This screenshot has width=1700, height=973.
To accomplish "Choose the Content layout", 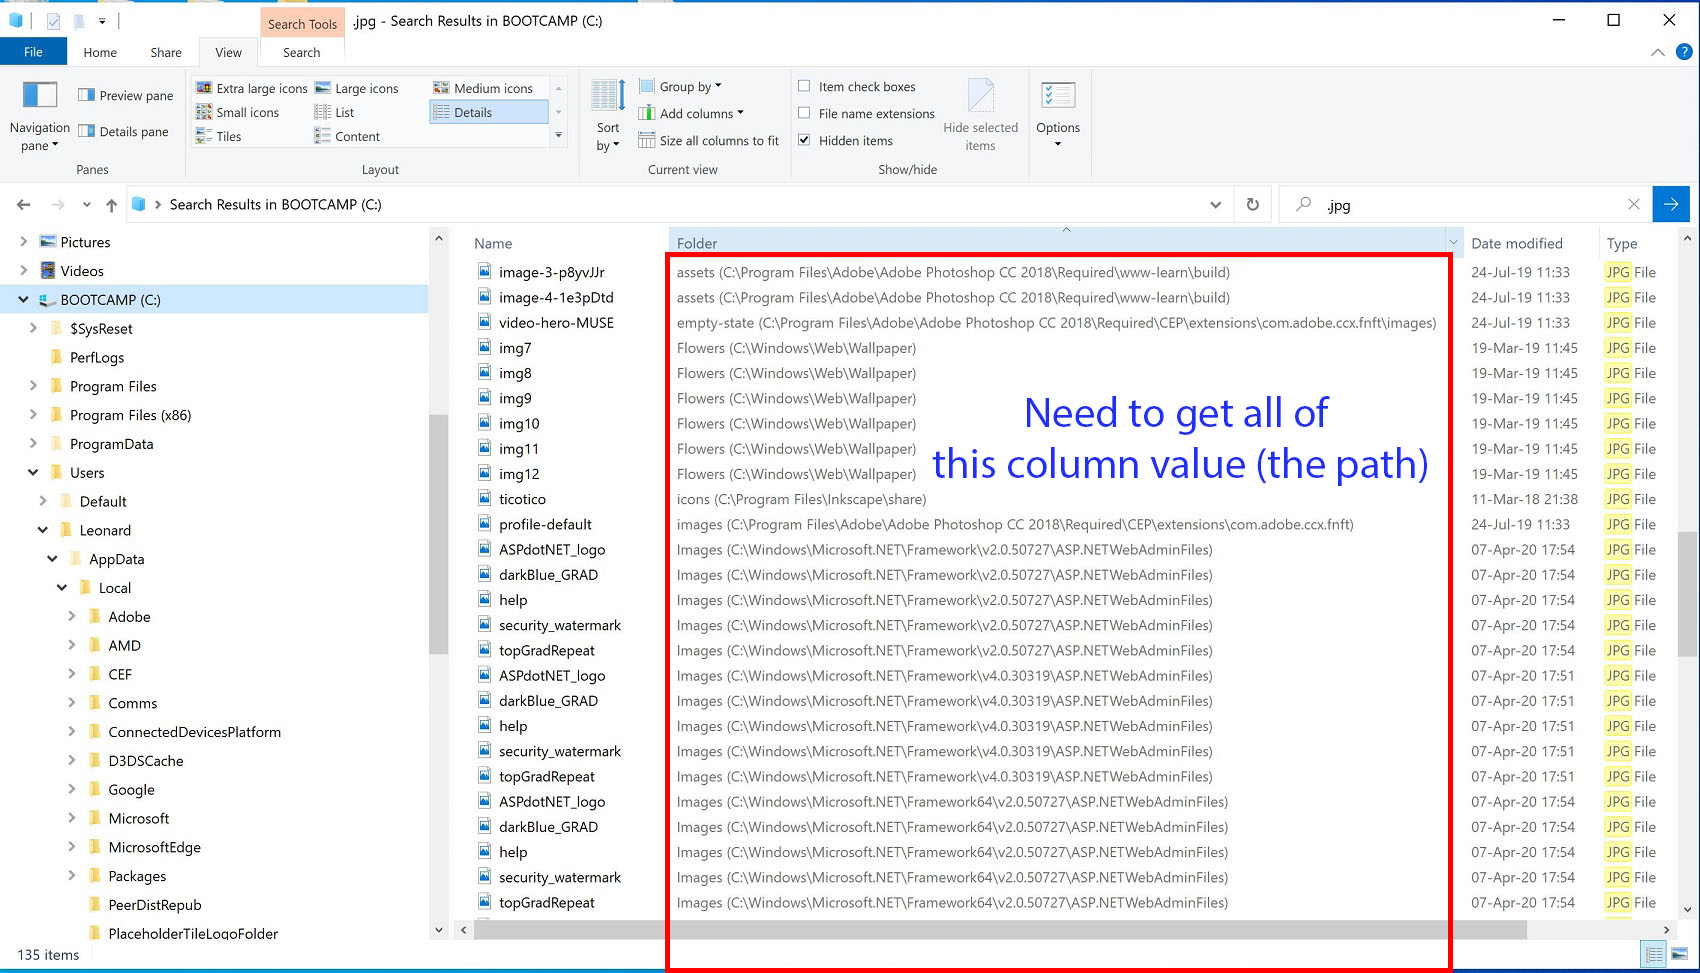I will point(347,136).
